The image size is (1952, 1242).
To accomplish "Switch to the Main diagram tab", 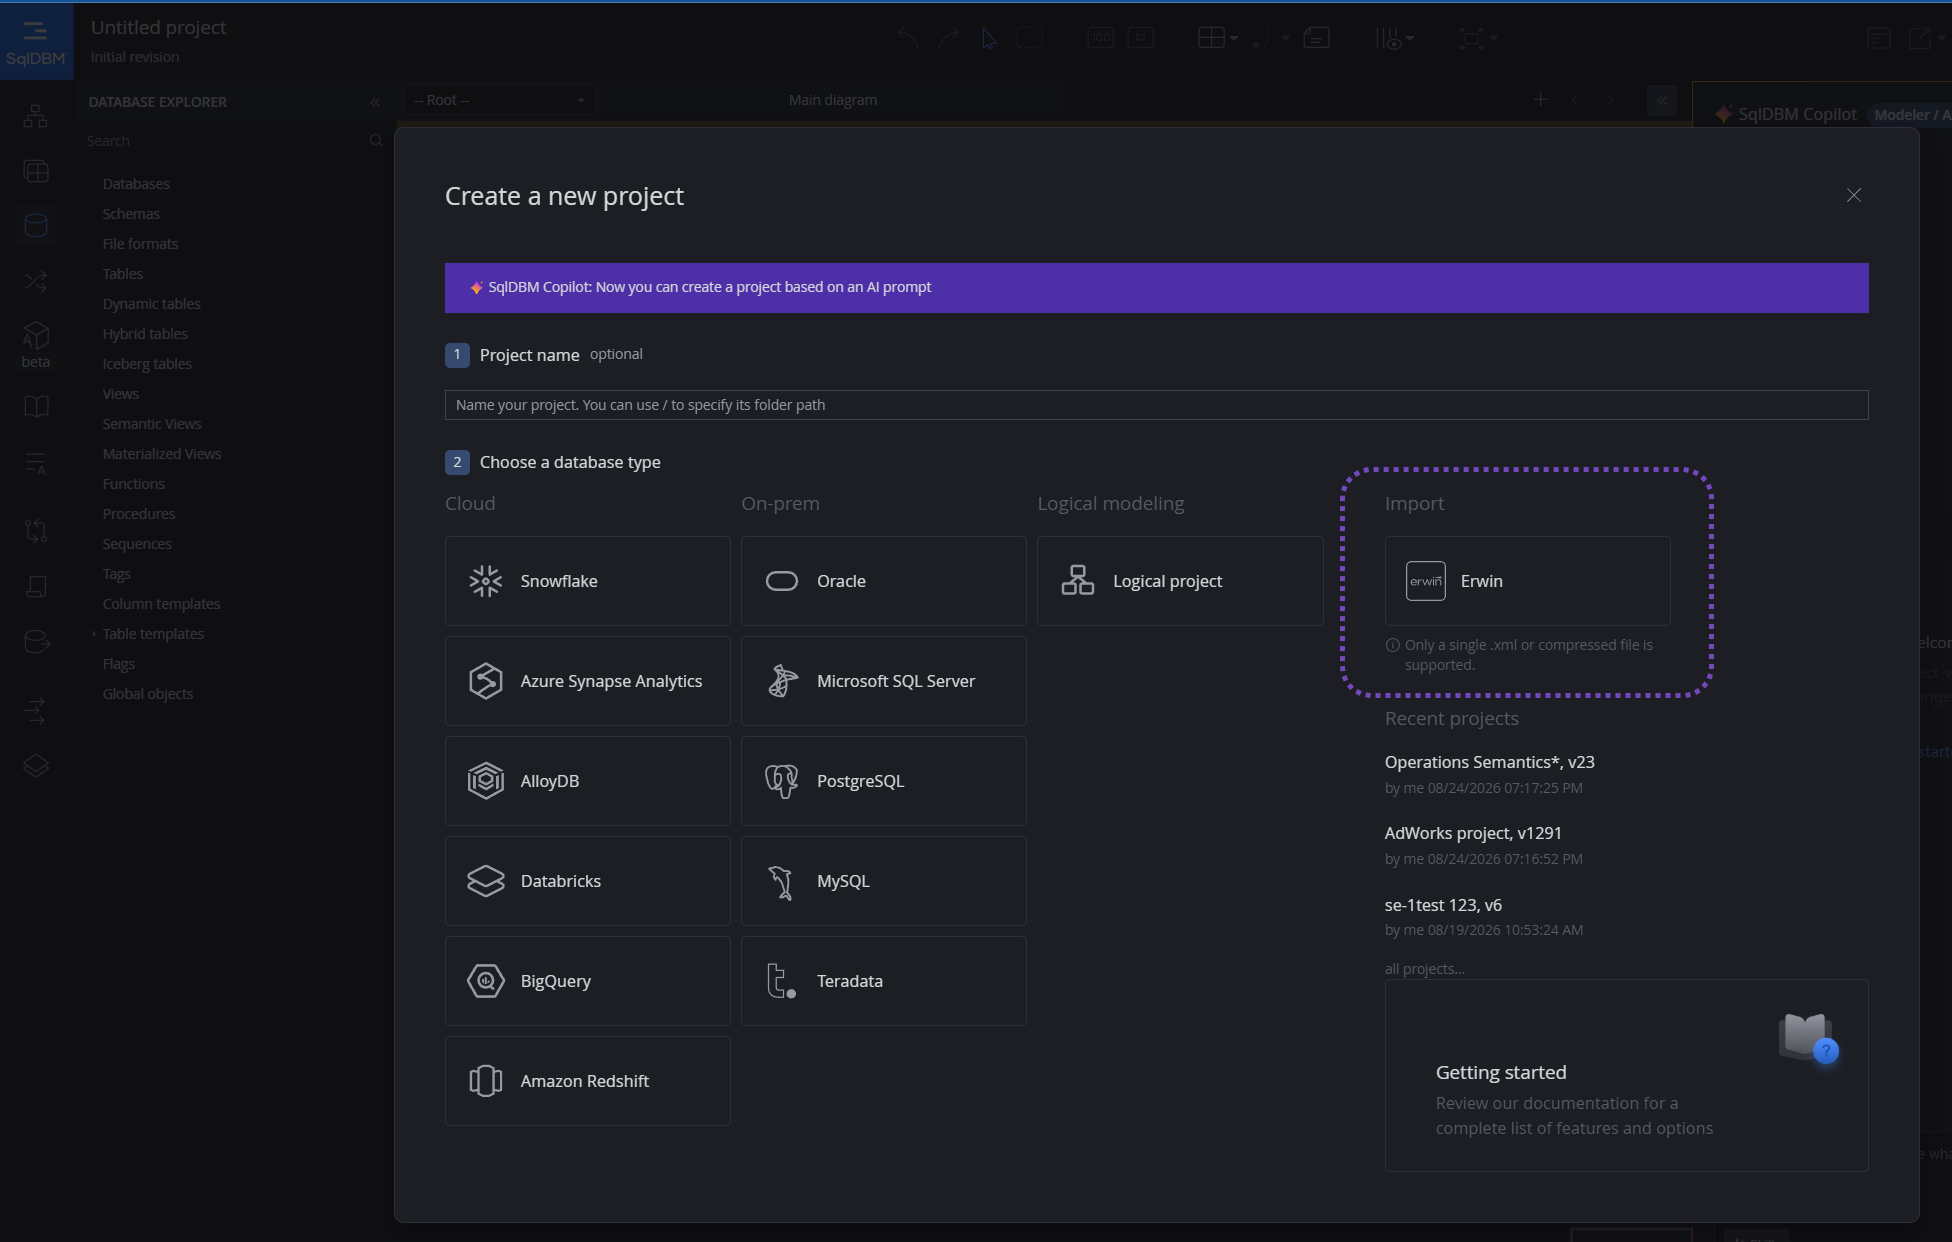I will coord(832,100).
